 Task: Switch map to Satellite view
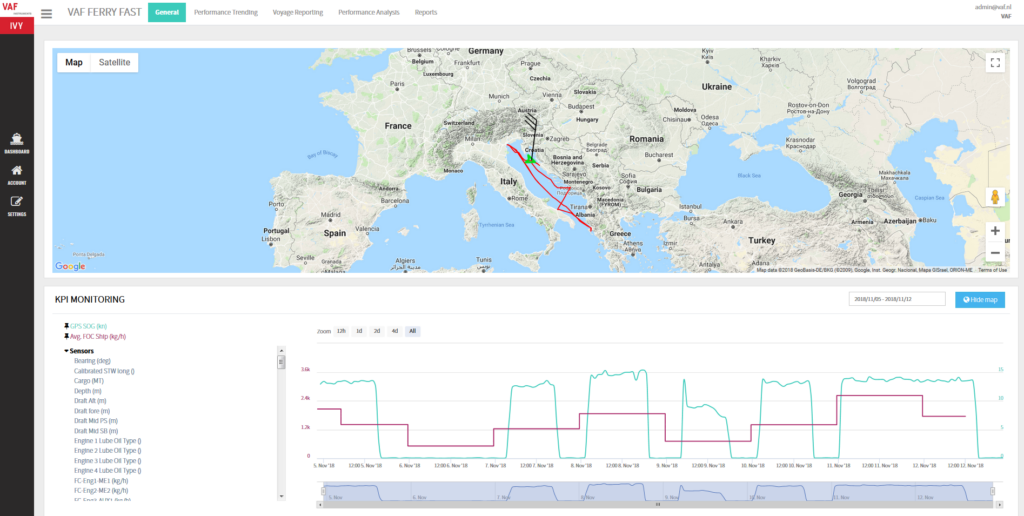114,62
